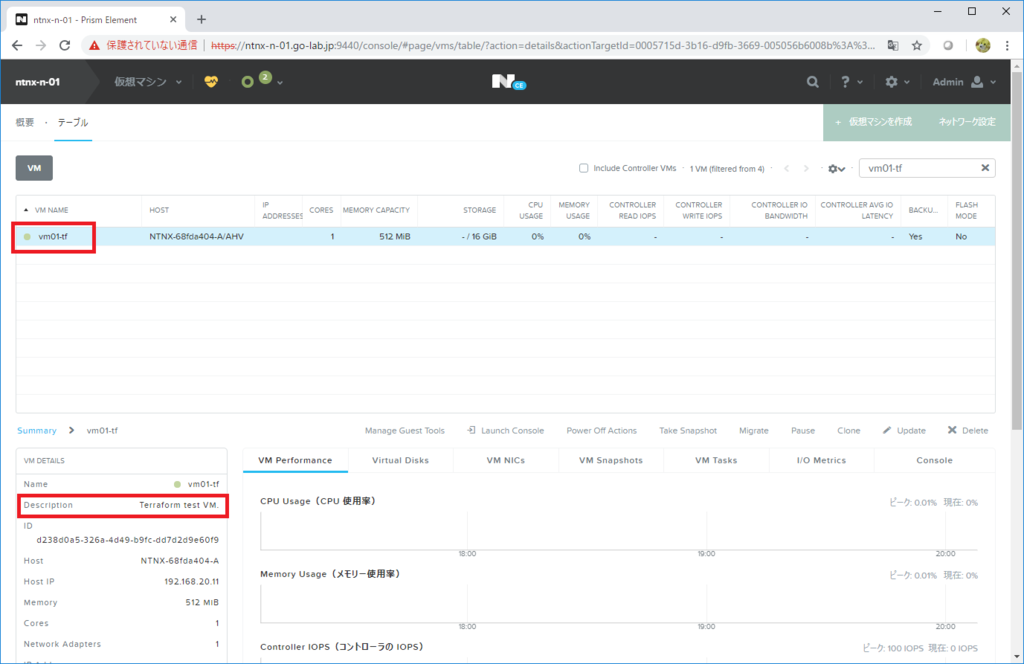Toggle Include Controller VMs checkbox

[584, 168]
